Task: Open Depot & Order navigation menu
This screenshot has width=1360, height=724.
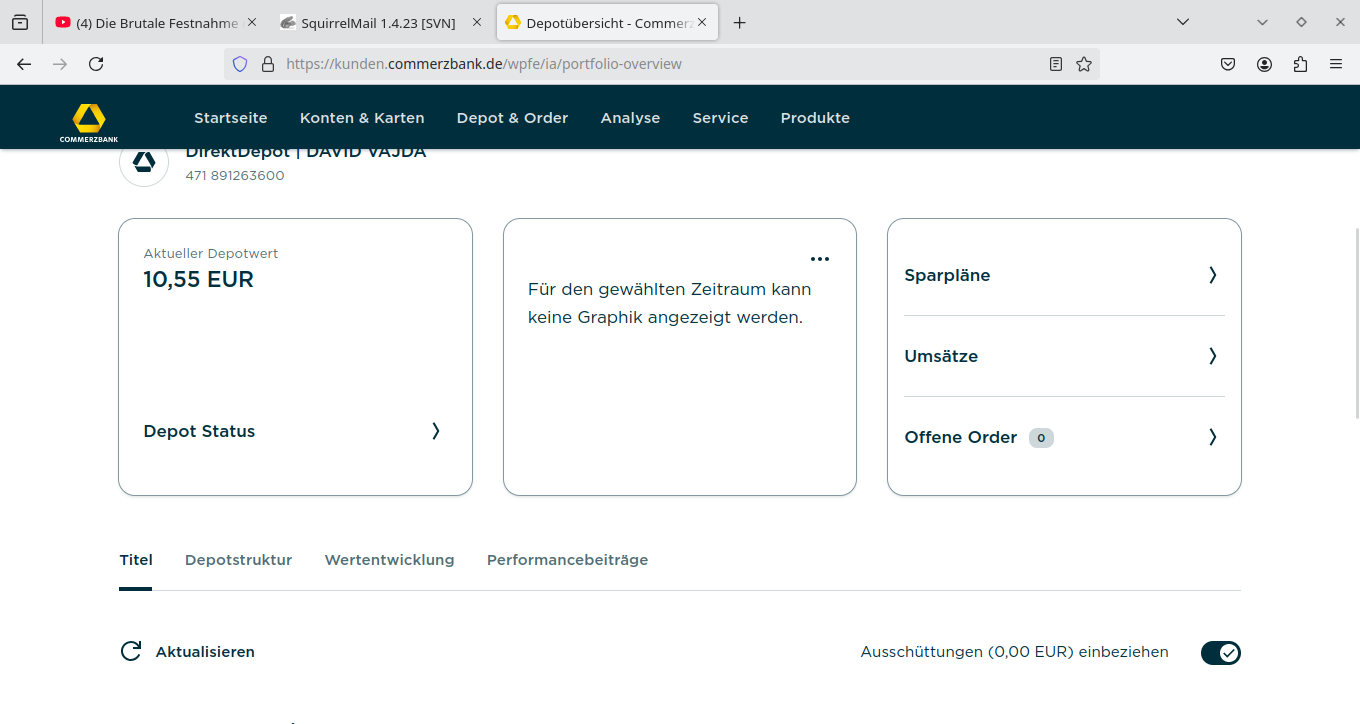Action: coord(512,118)
